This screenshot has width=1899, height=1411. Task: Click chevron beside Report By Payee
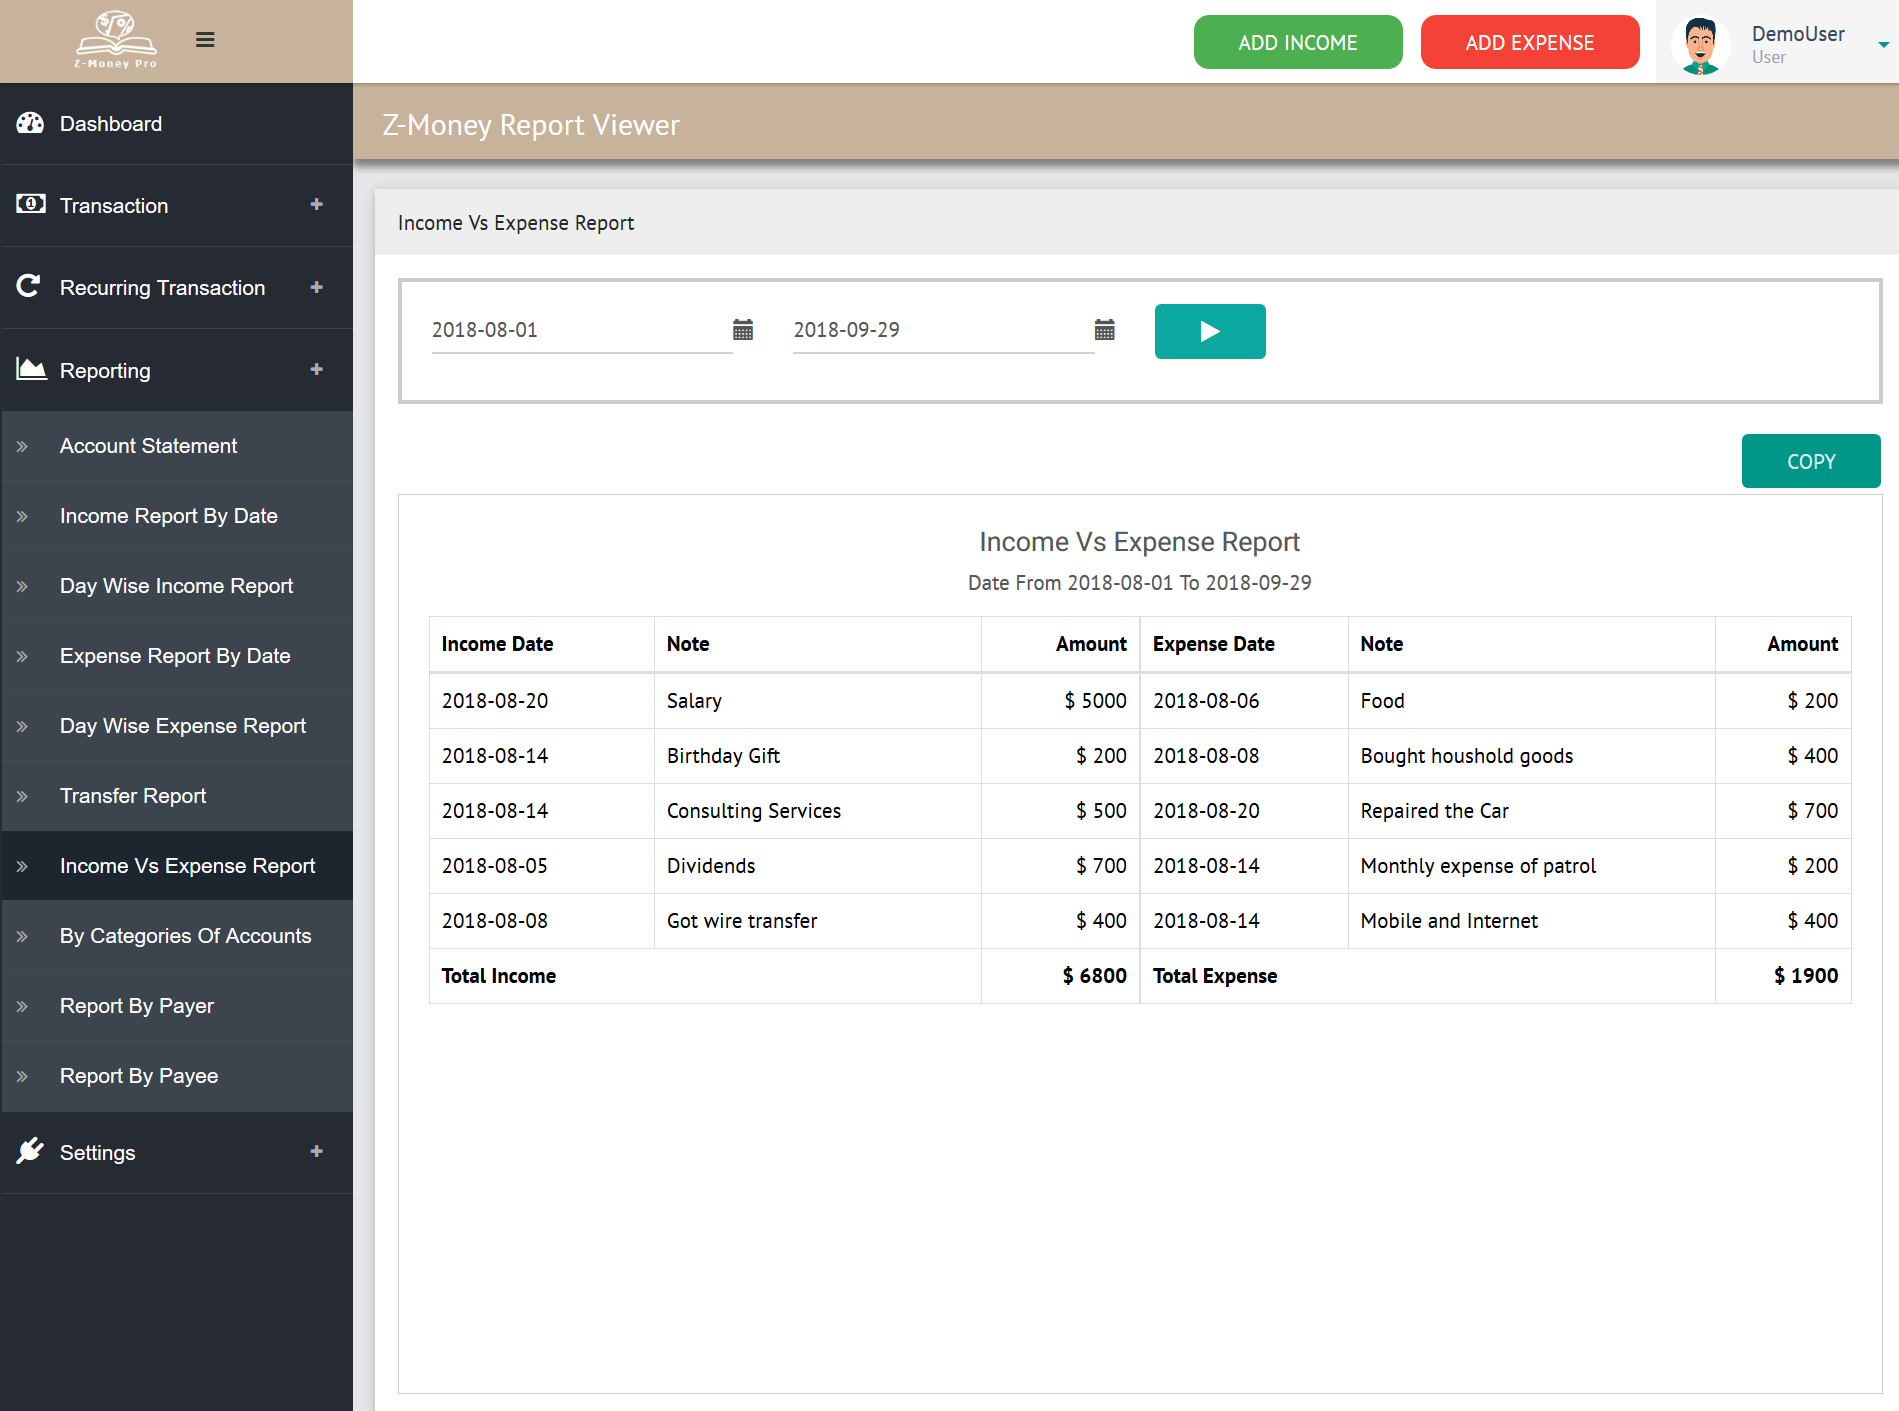(x=22, y=1076)
